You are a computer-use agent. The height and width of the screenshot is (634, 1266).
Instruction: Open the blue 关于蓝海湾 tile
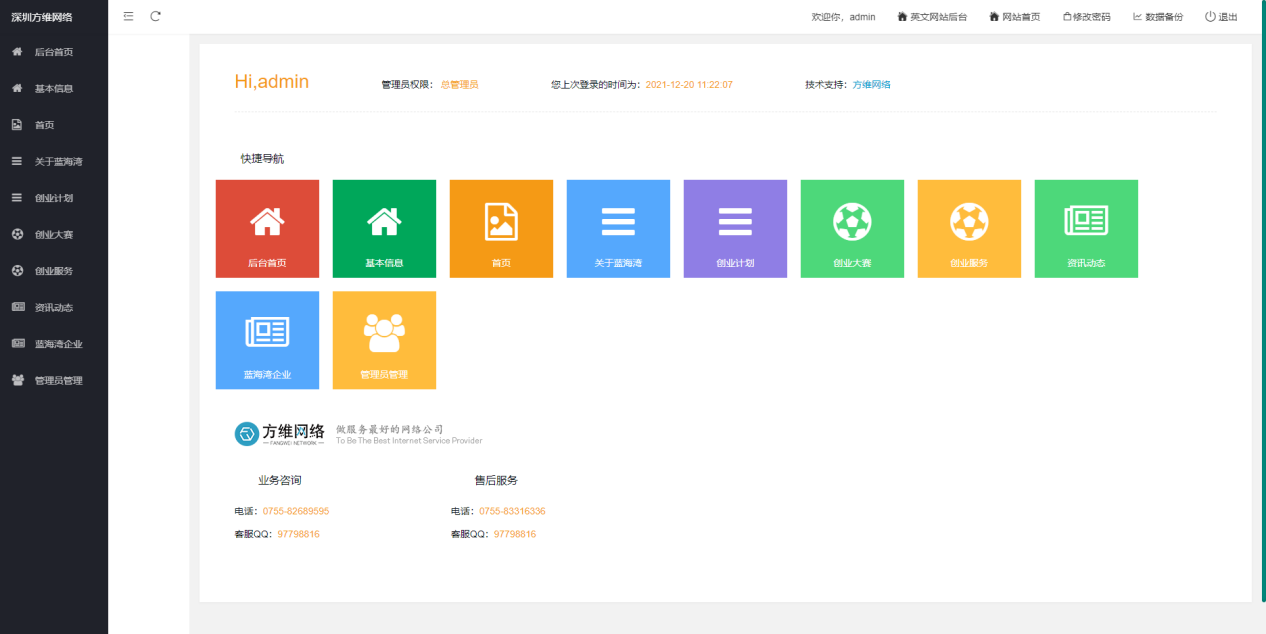coord(618,228)
